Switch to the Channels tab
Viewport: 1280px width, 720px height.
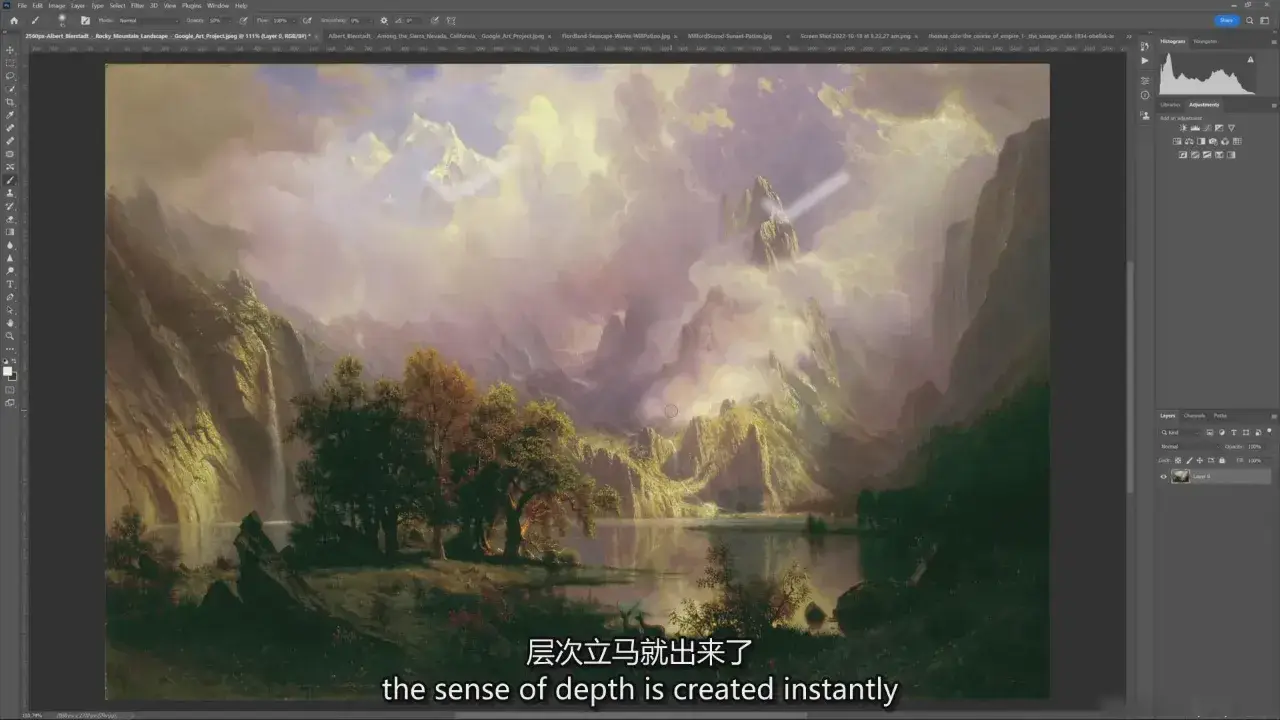tap(1194, 416)
